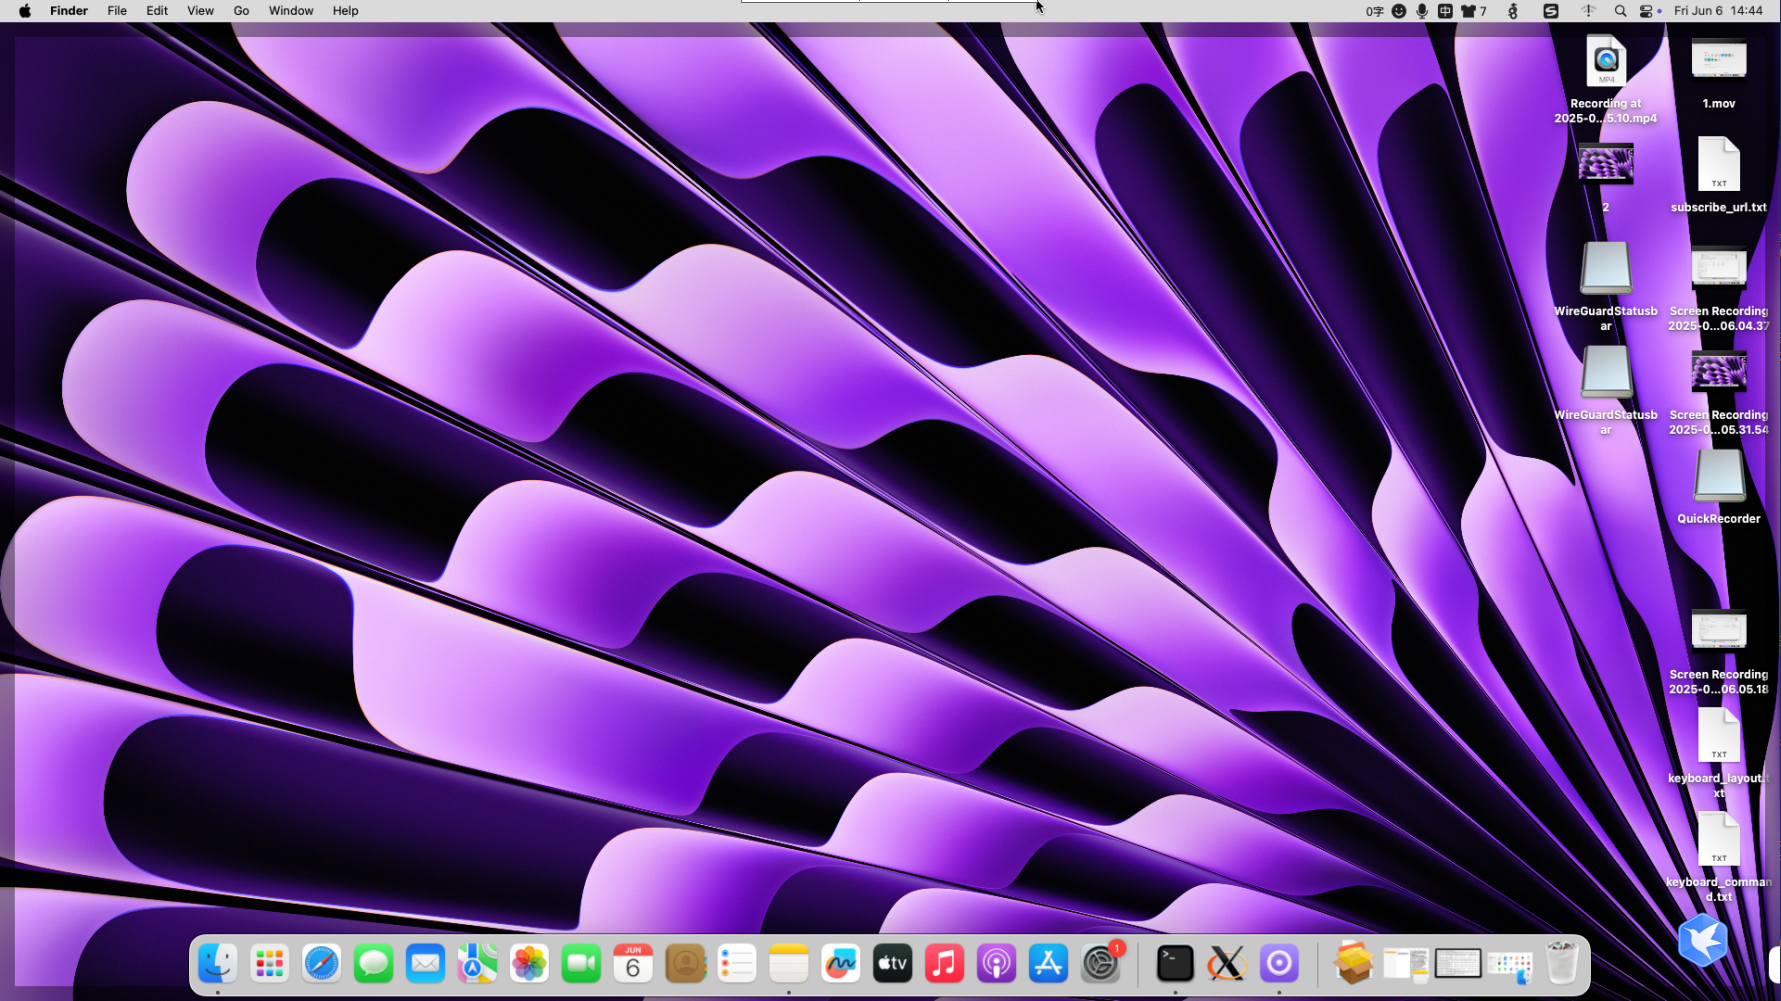Open the View menu

pos(200,11)
